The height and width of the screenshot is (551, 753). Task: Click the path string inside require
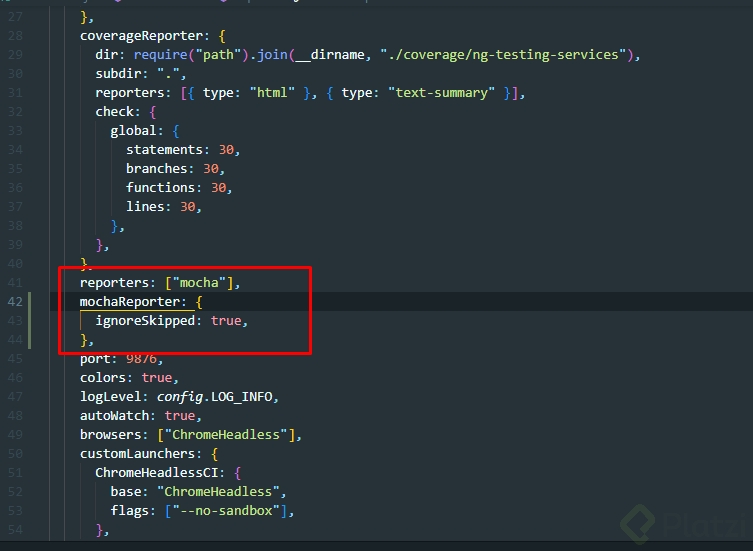[x=218, y=55]
